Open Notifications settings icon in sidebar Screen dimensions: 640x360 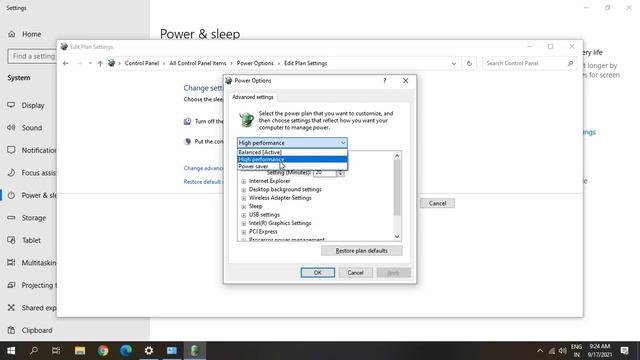[11, 150]
